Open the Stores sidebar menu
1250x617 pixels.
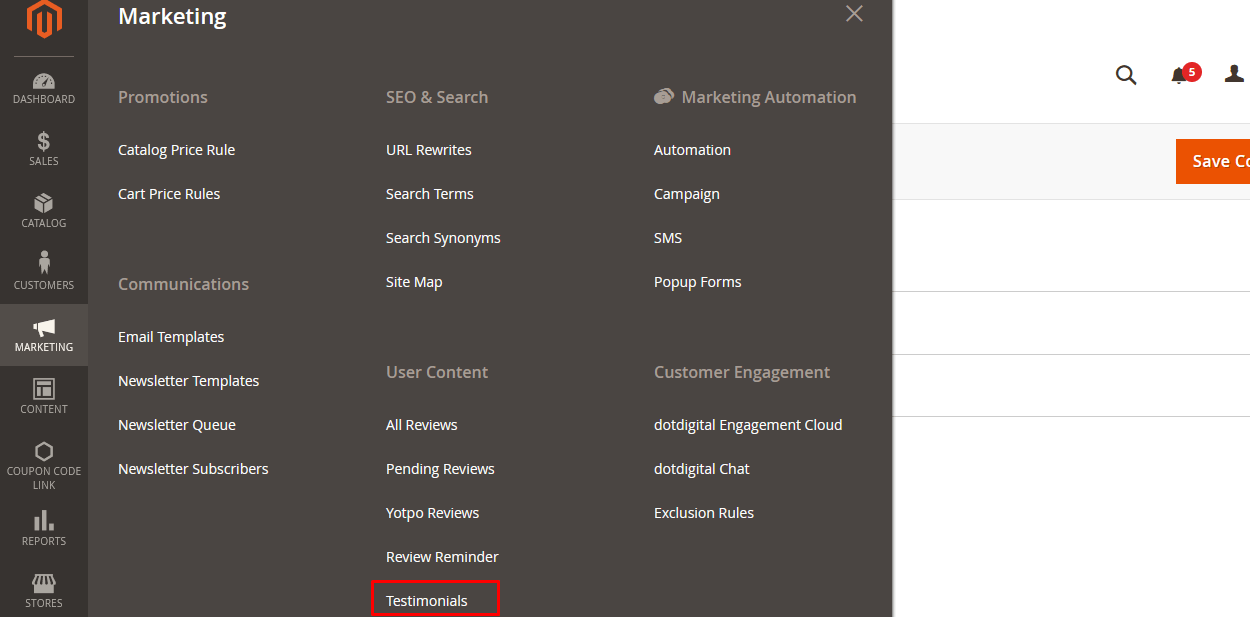[44, 590]
